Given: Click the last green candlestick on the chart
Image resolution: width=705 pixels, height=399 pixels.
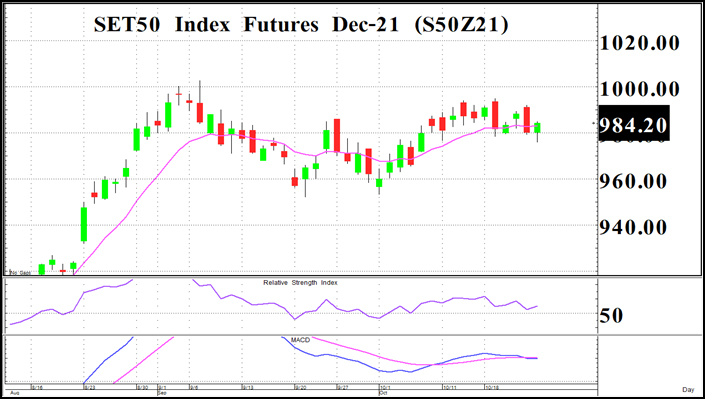Looking at the screenshot, I should [537, 128].
